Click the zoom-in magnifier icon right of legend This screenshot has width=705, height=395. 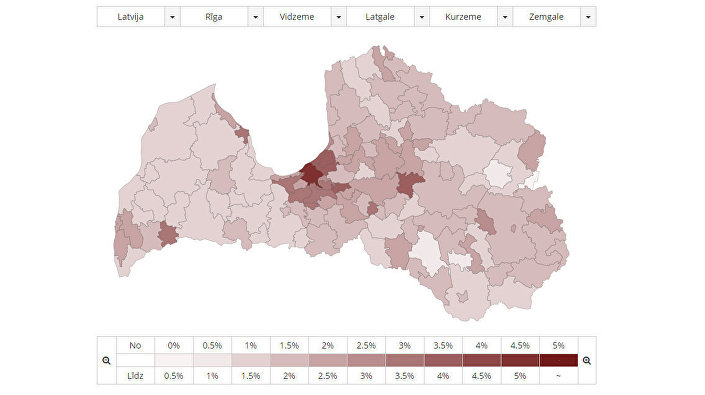coord(587,360)
